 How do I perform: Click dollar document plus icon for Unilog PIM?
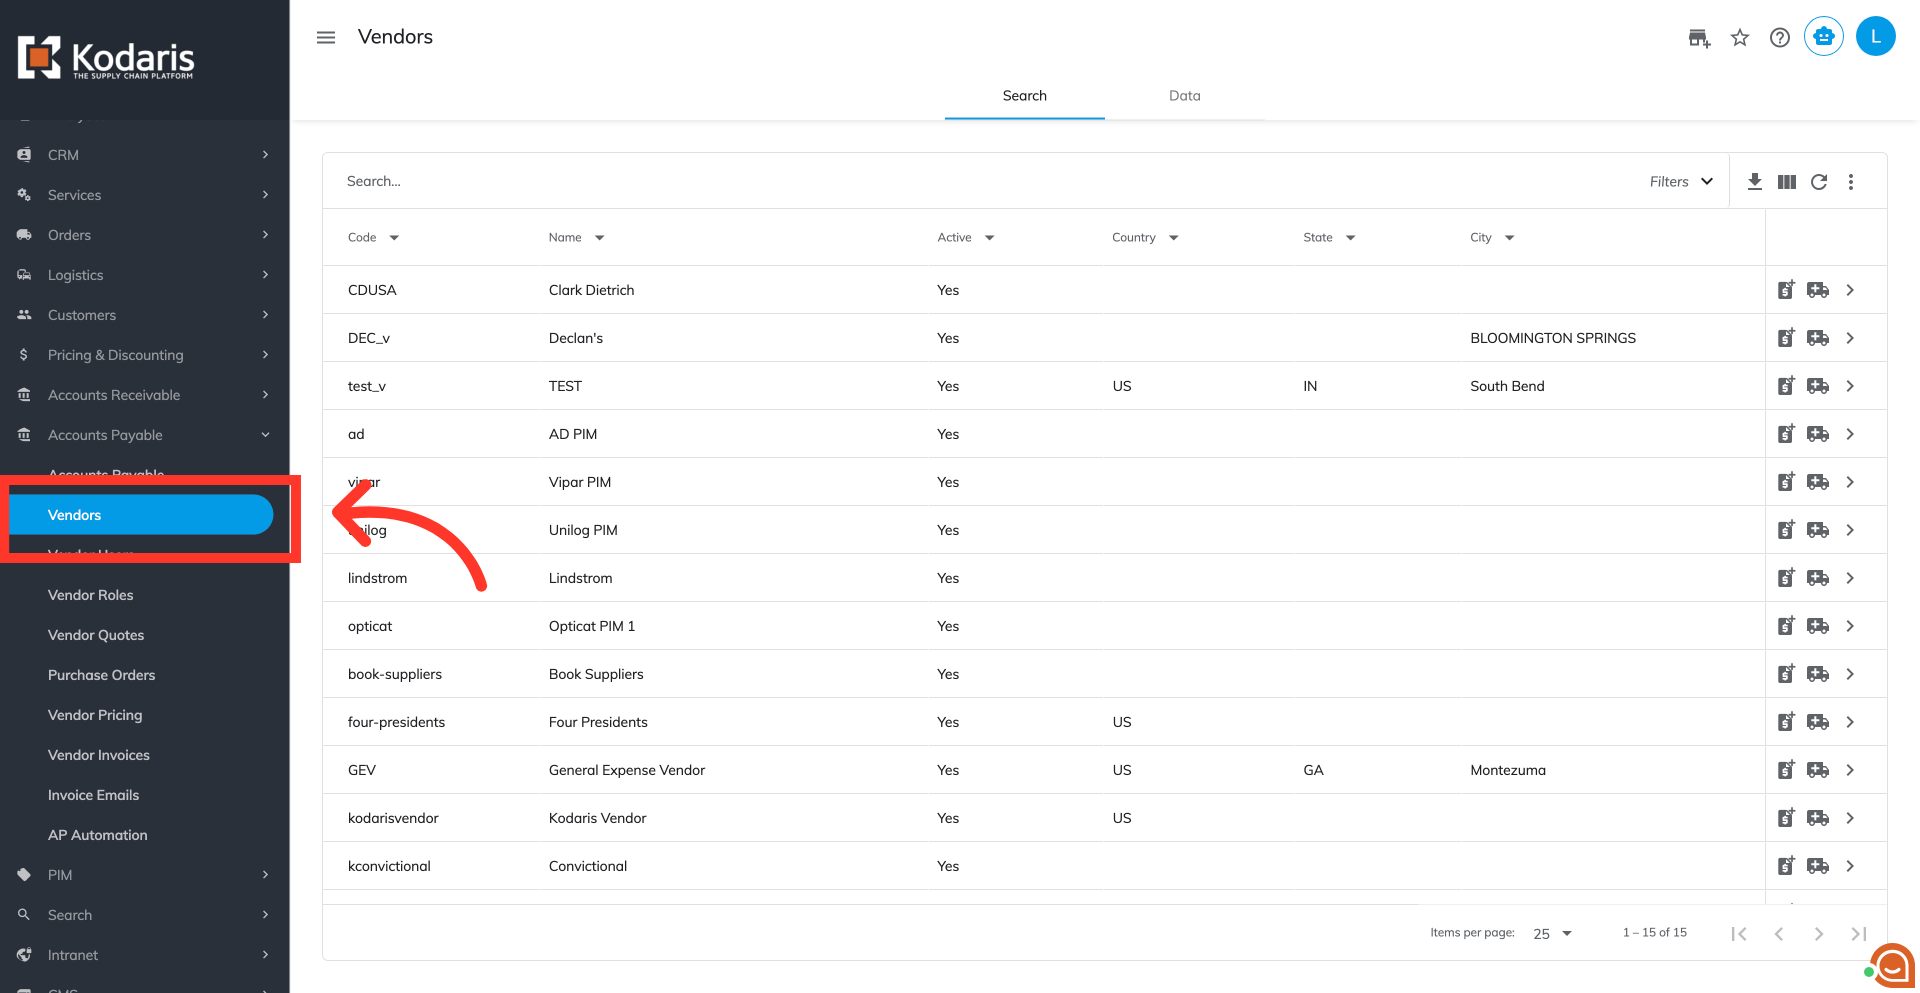tap(1787, 529)
